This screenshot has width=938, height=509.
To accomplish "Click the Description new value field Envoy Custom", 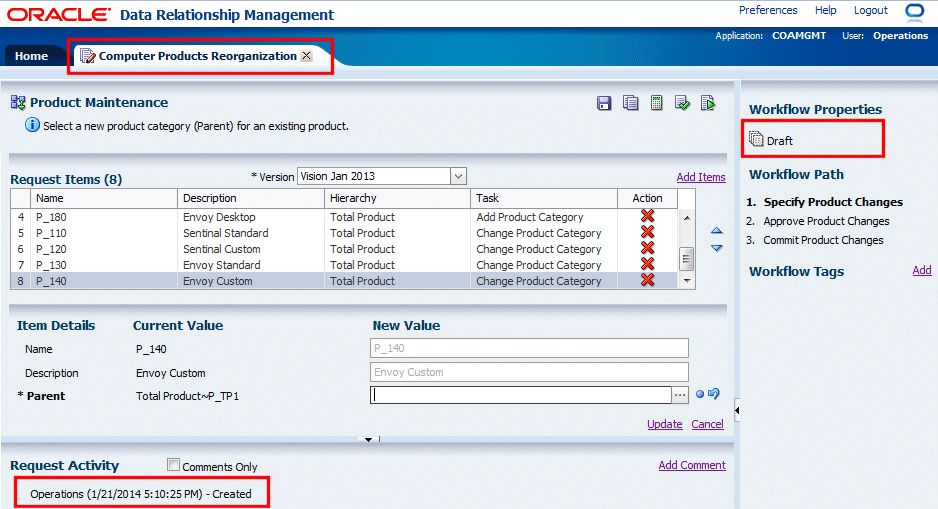I will coord(529,372).
